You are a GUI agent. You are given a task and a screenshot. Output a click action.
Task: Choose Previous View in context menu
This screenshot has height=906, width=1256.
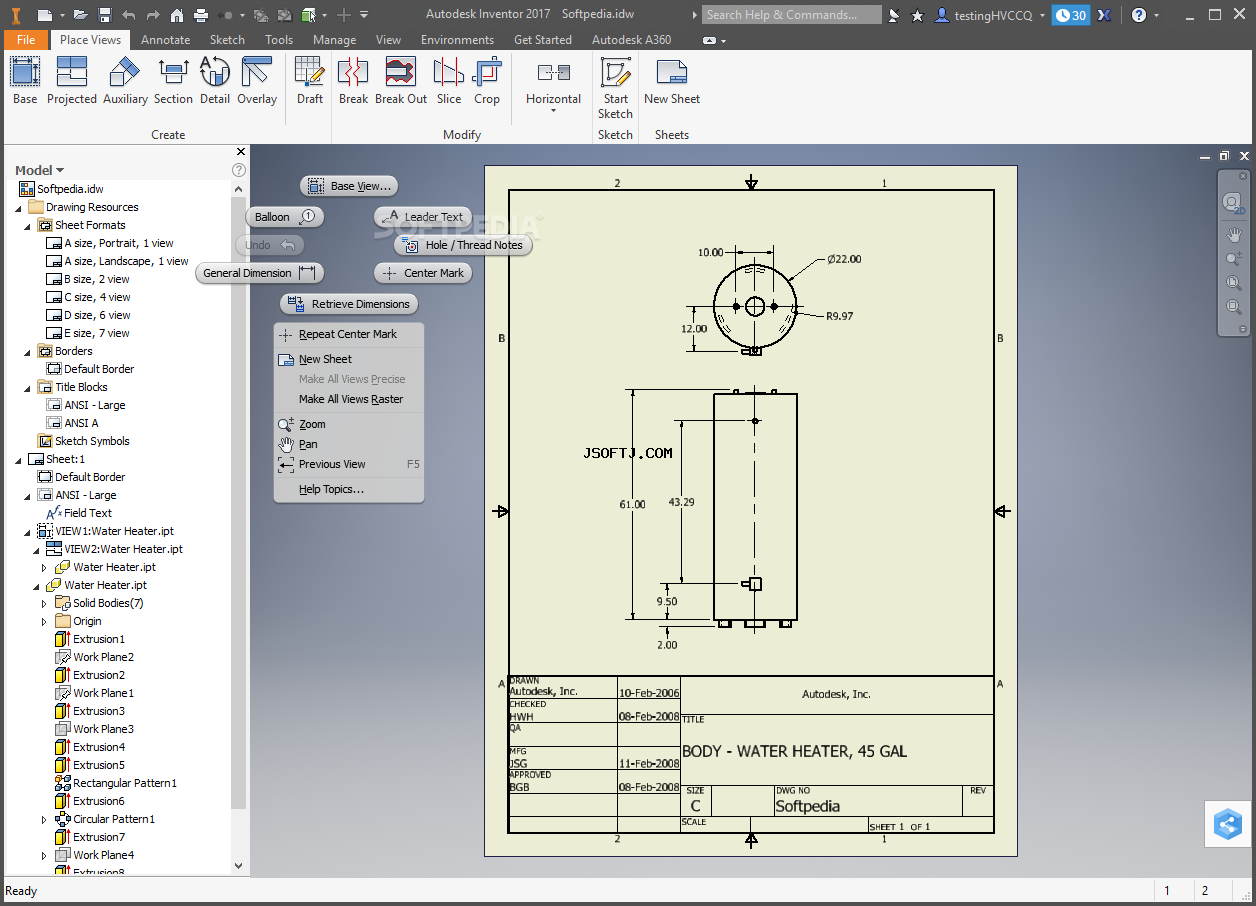[x=348, y=464]
